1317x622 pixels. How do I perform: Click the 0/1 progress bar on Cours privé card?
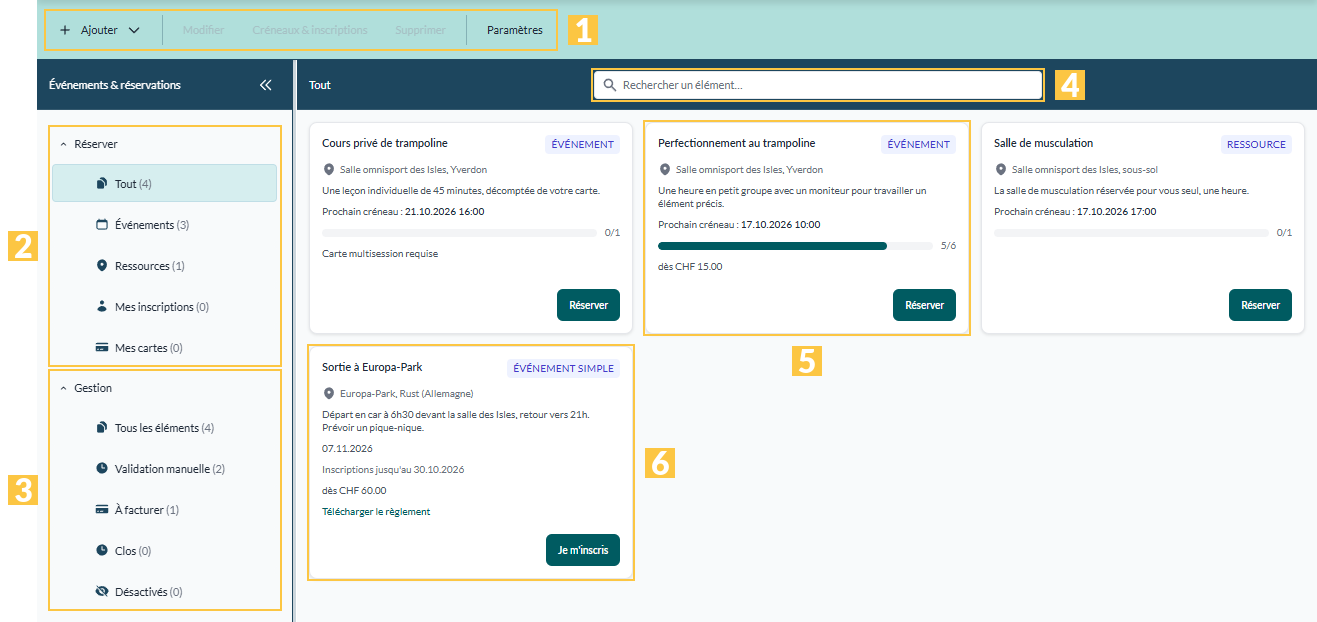pyautogui.click(x=459, y=233)
